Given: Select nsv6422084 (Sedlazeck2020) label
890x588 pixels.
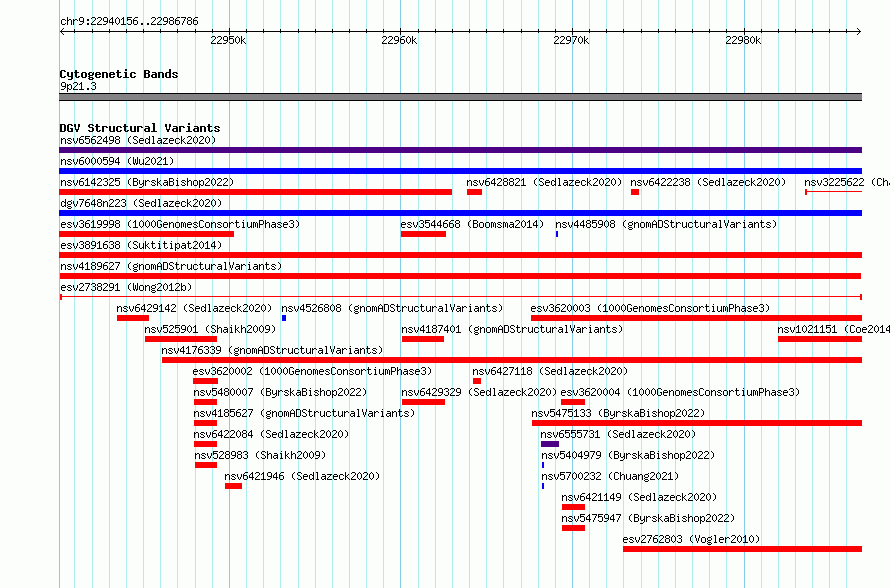Looking at the screenshot, I should [271, 434].
